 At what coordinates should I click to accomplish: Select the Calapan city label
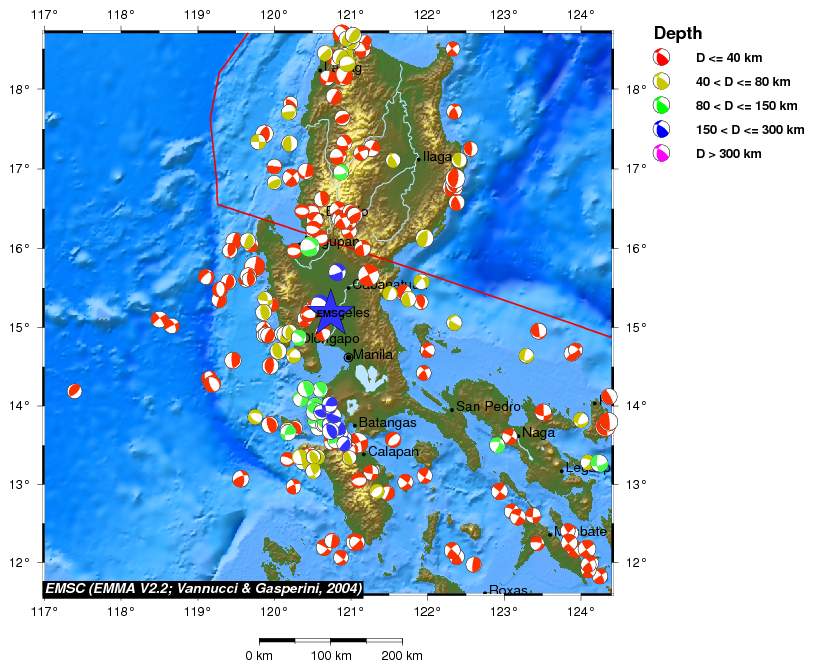(393, 452)
